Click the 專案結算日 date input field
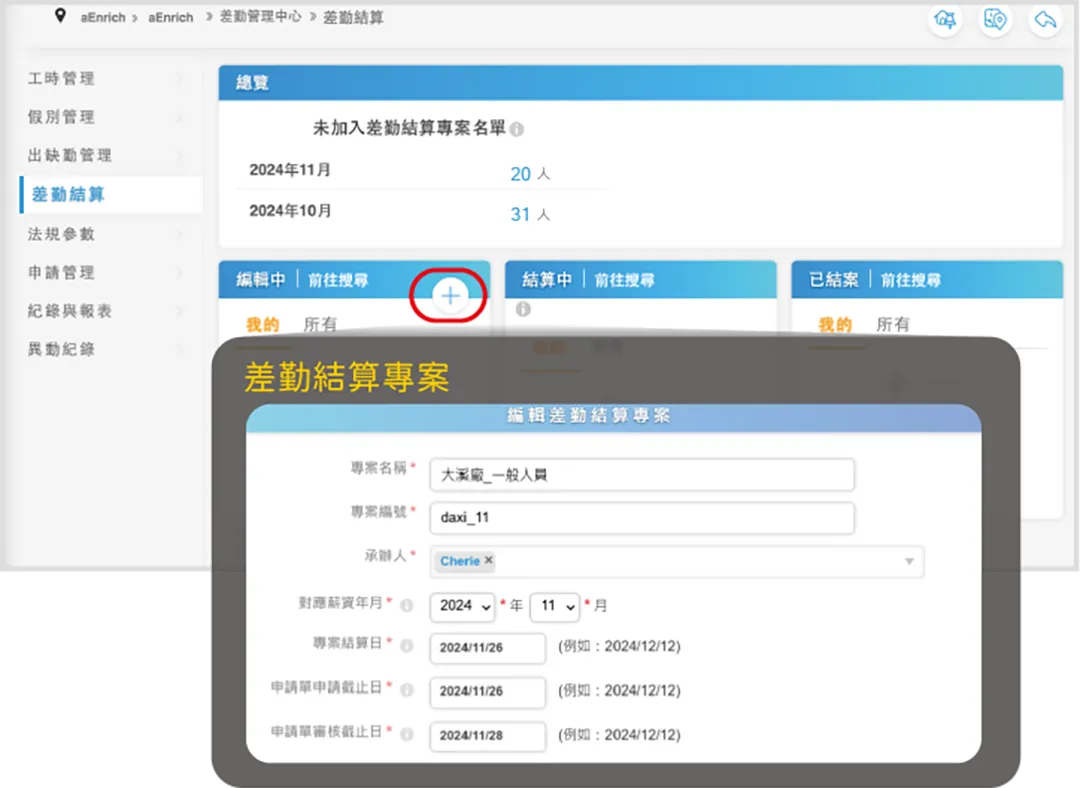This screenshot has height=788, width=1080. point(487,648)
